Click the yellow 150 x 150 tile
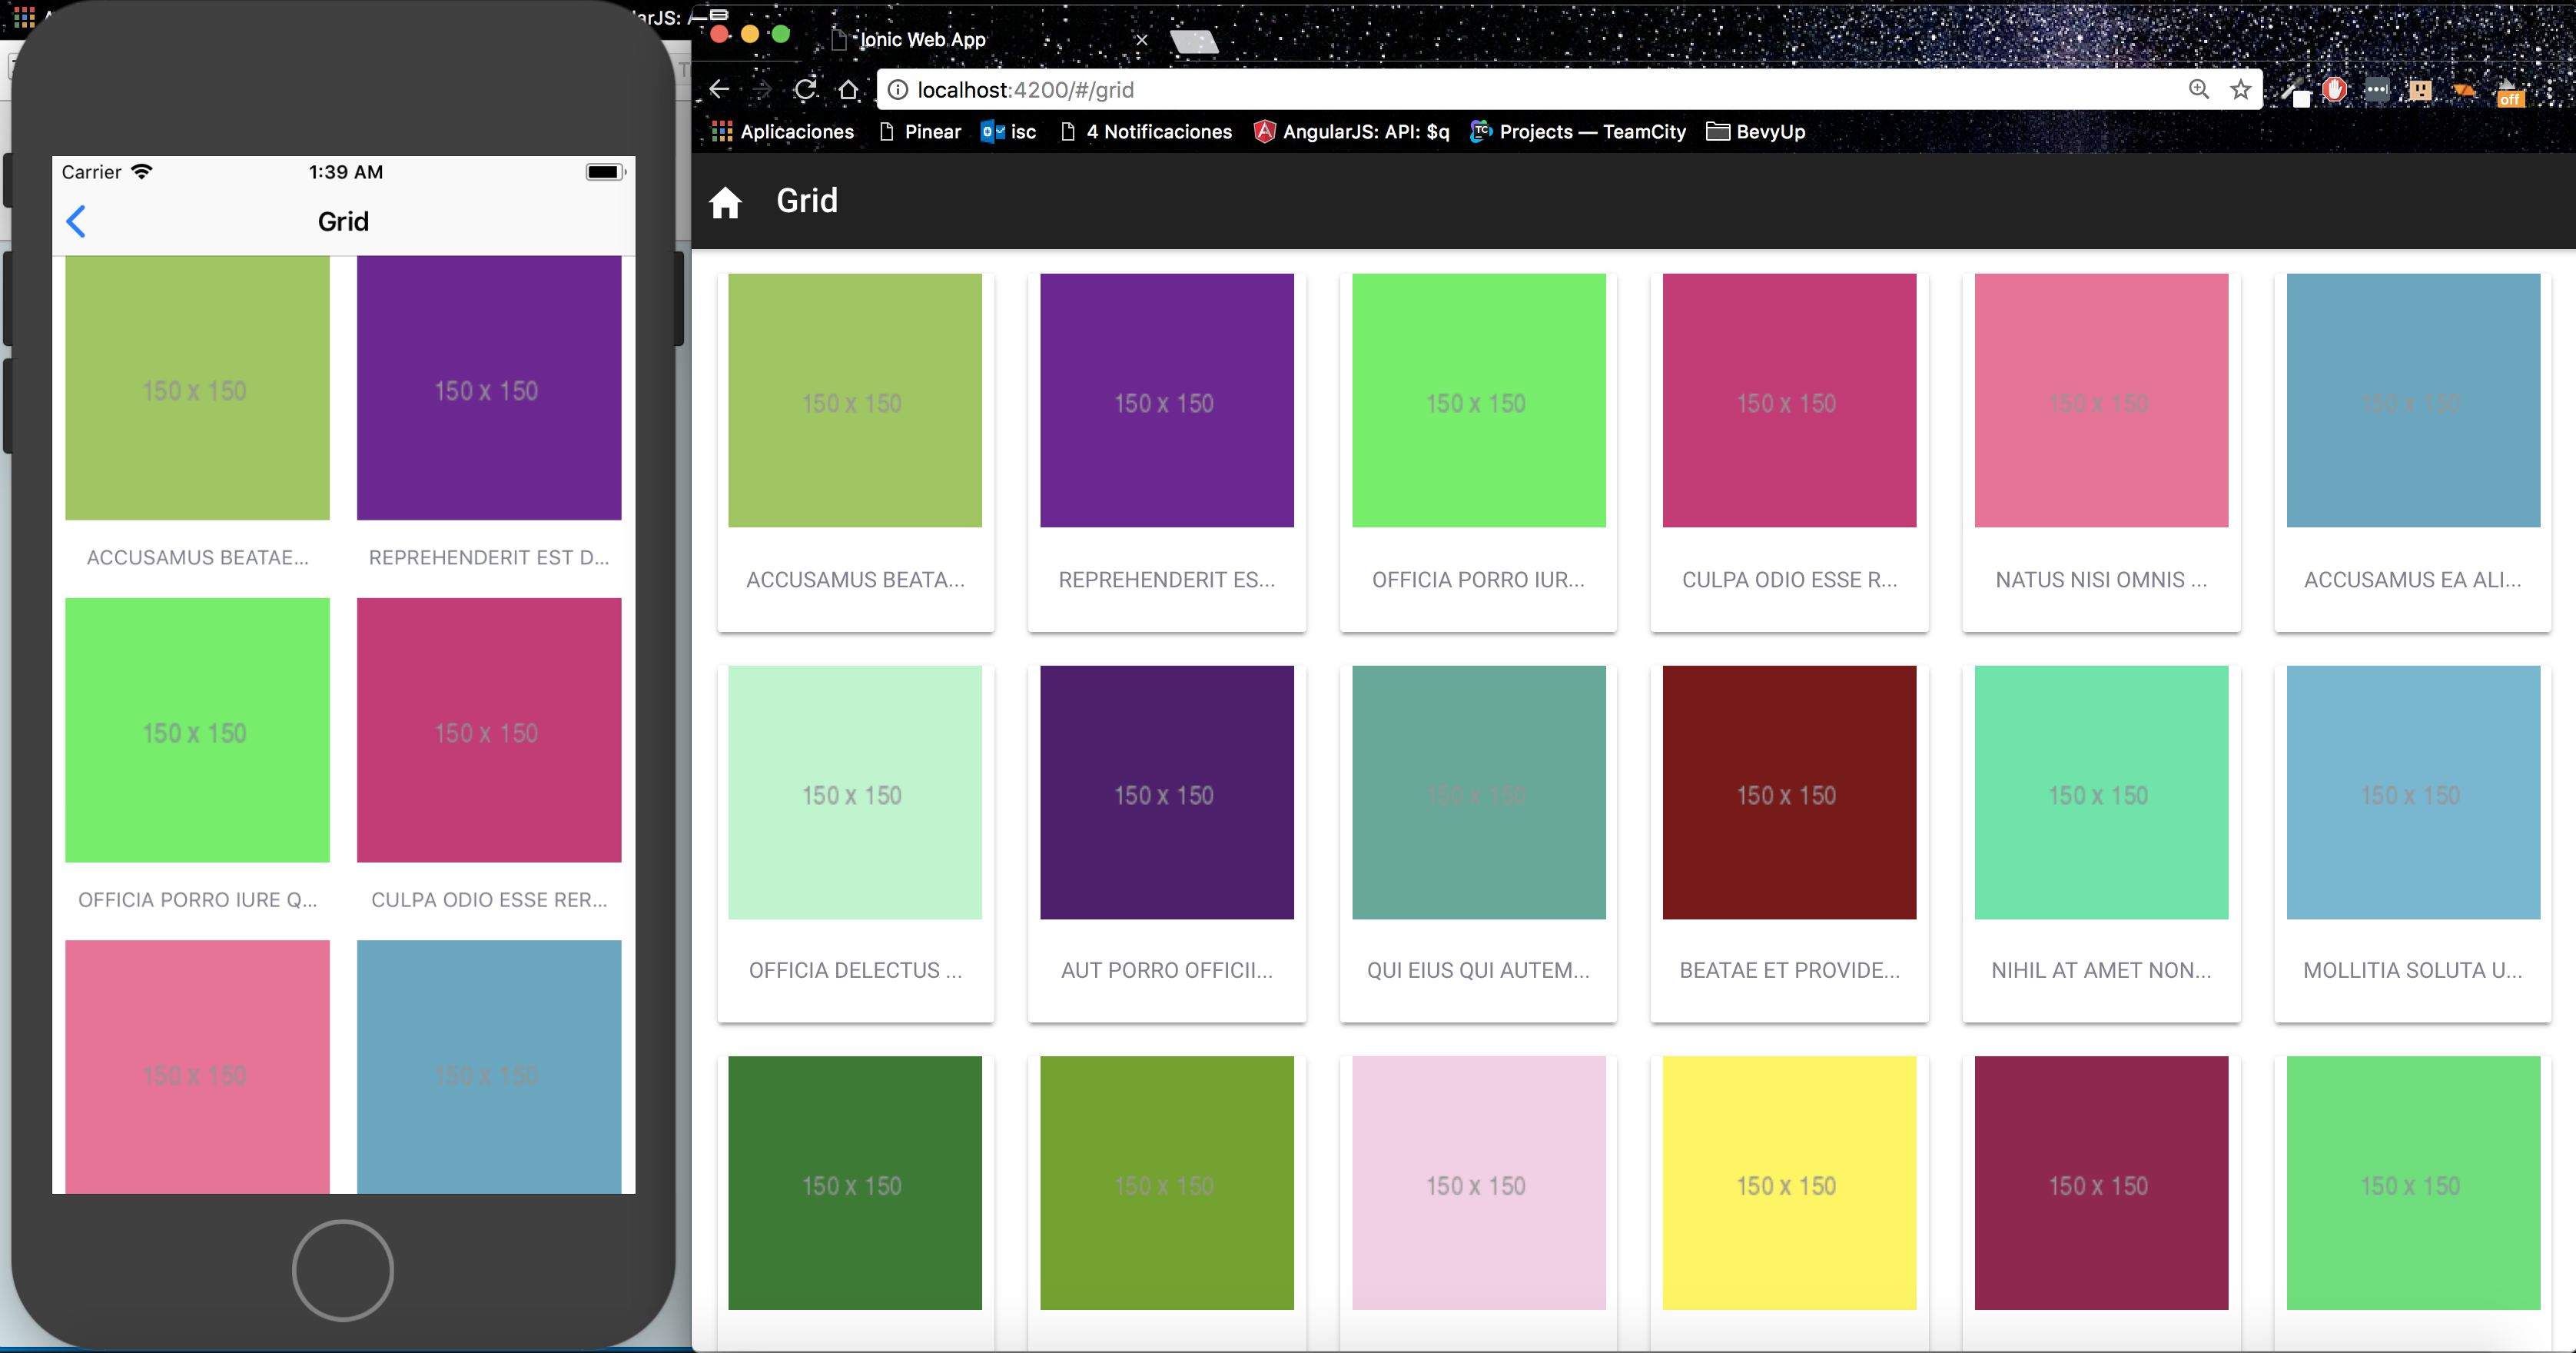The height and width of the screenshot is (1353, 2576). 1788,1182
